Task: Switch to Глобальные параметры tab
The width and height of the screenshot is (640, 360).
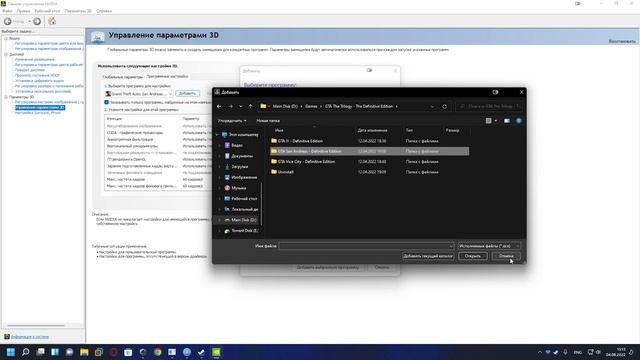Action: (x=122, y=77)
